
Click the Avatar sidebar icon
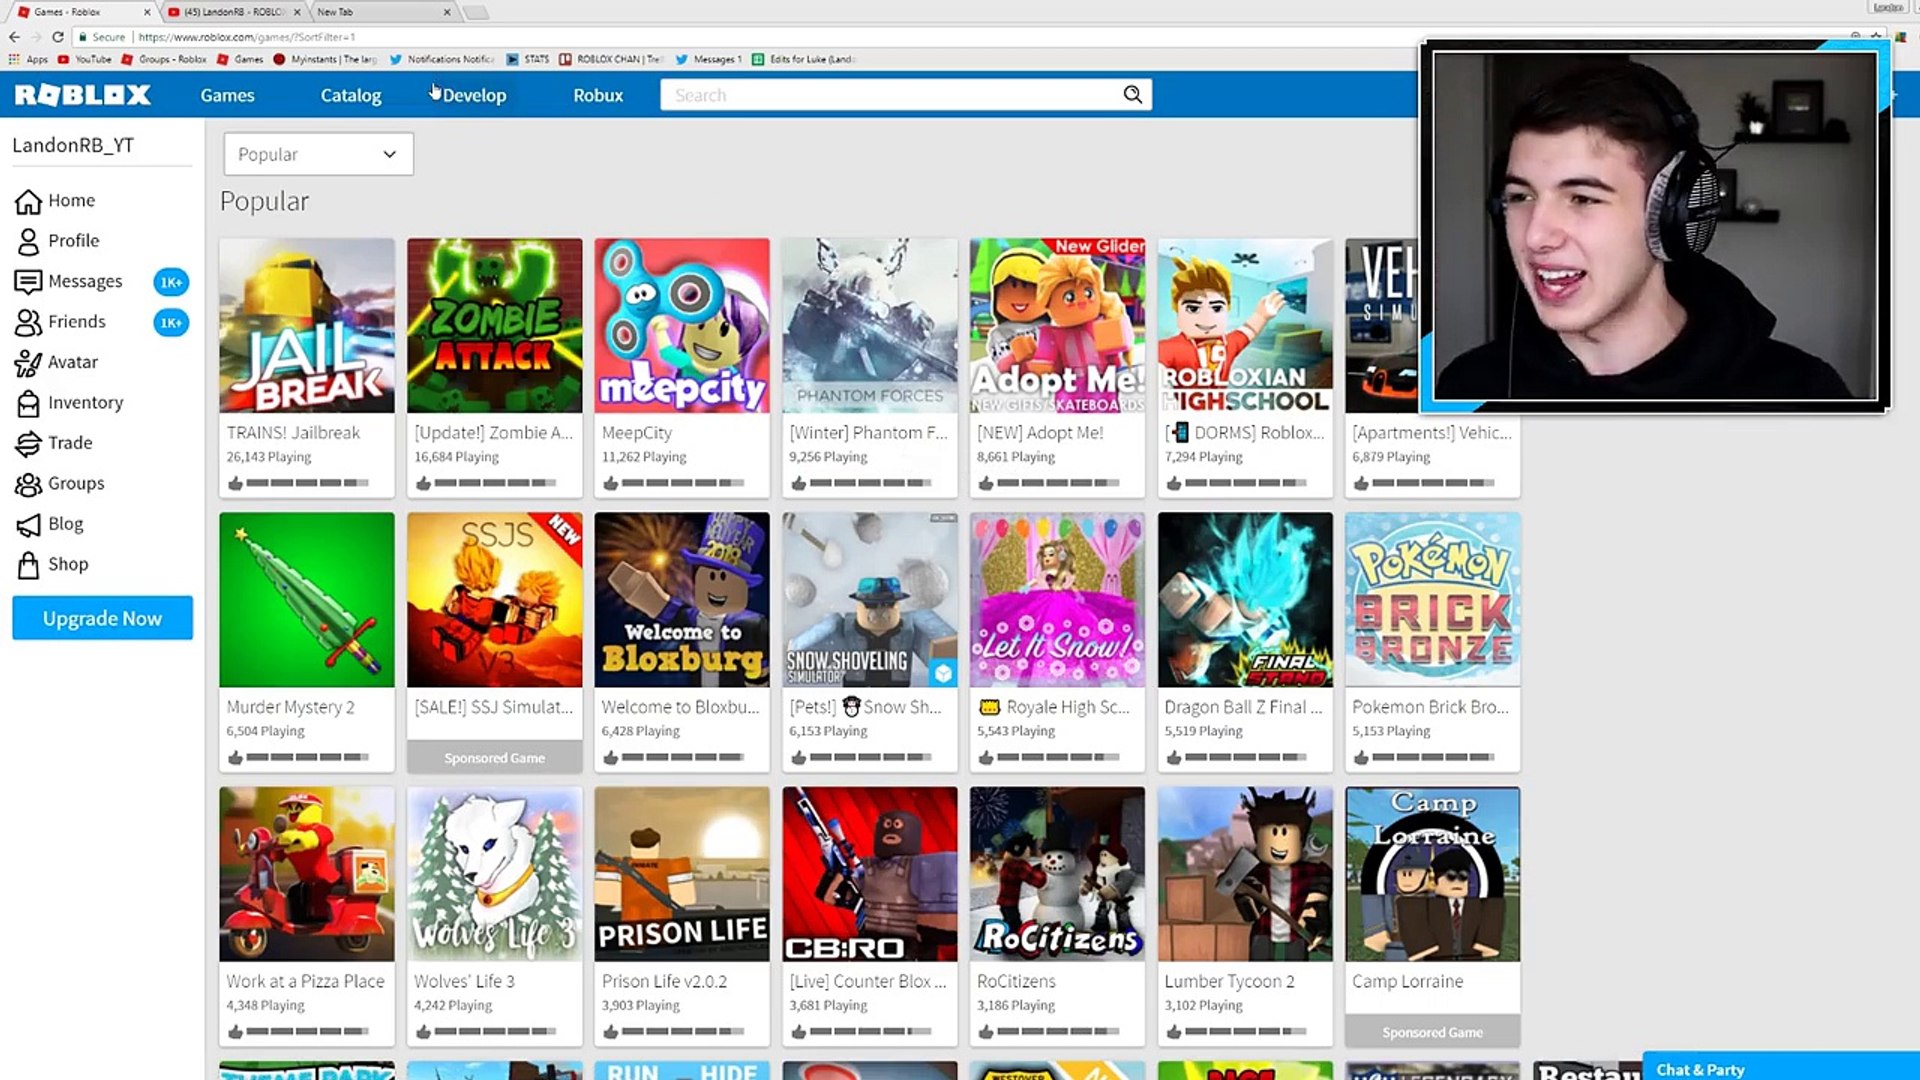coord(28,363)
